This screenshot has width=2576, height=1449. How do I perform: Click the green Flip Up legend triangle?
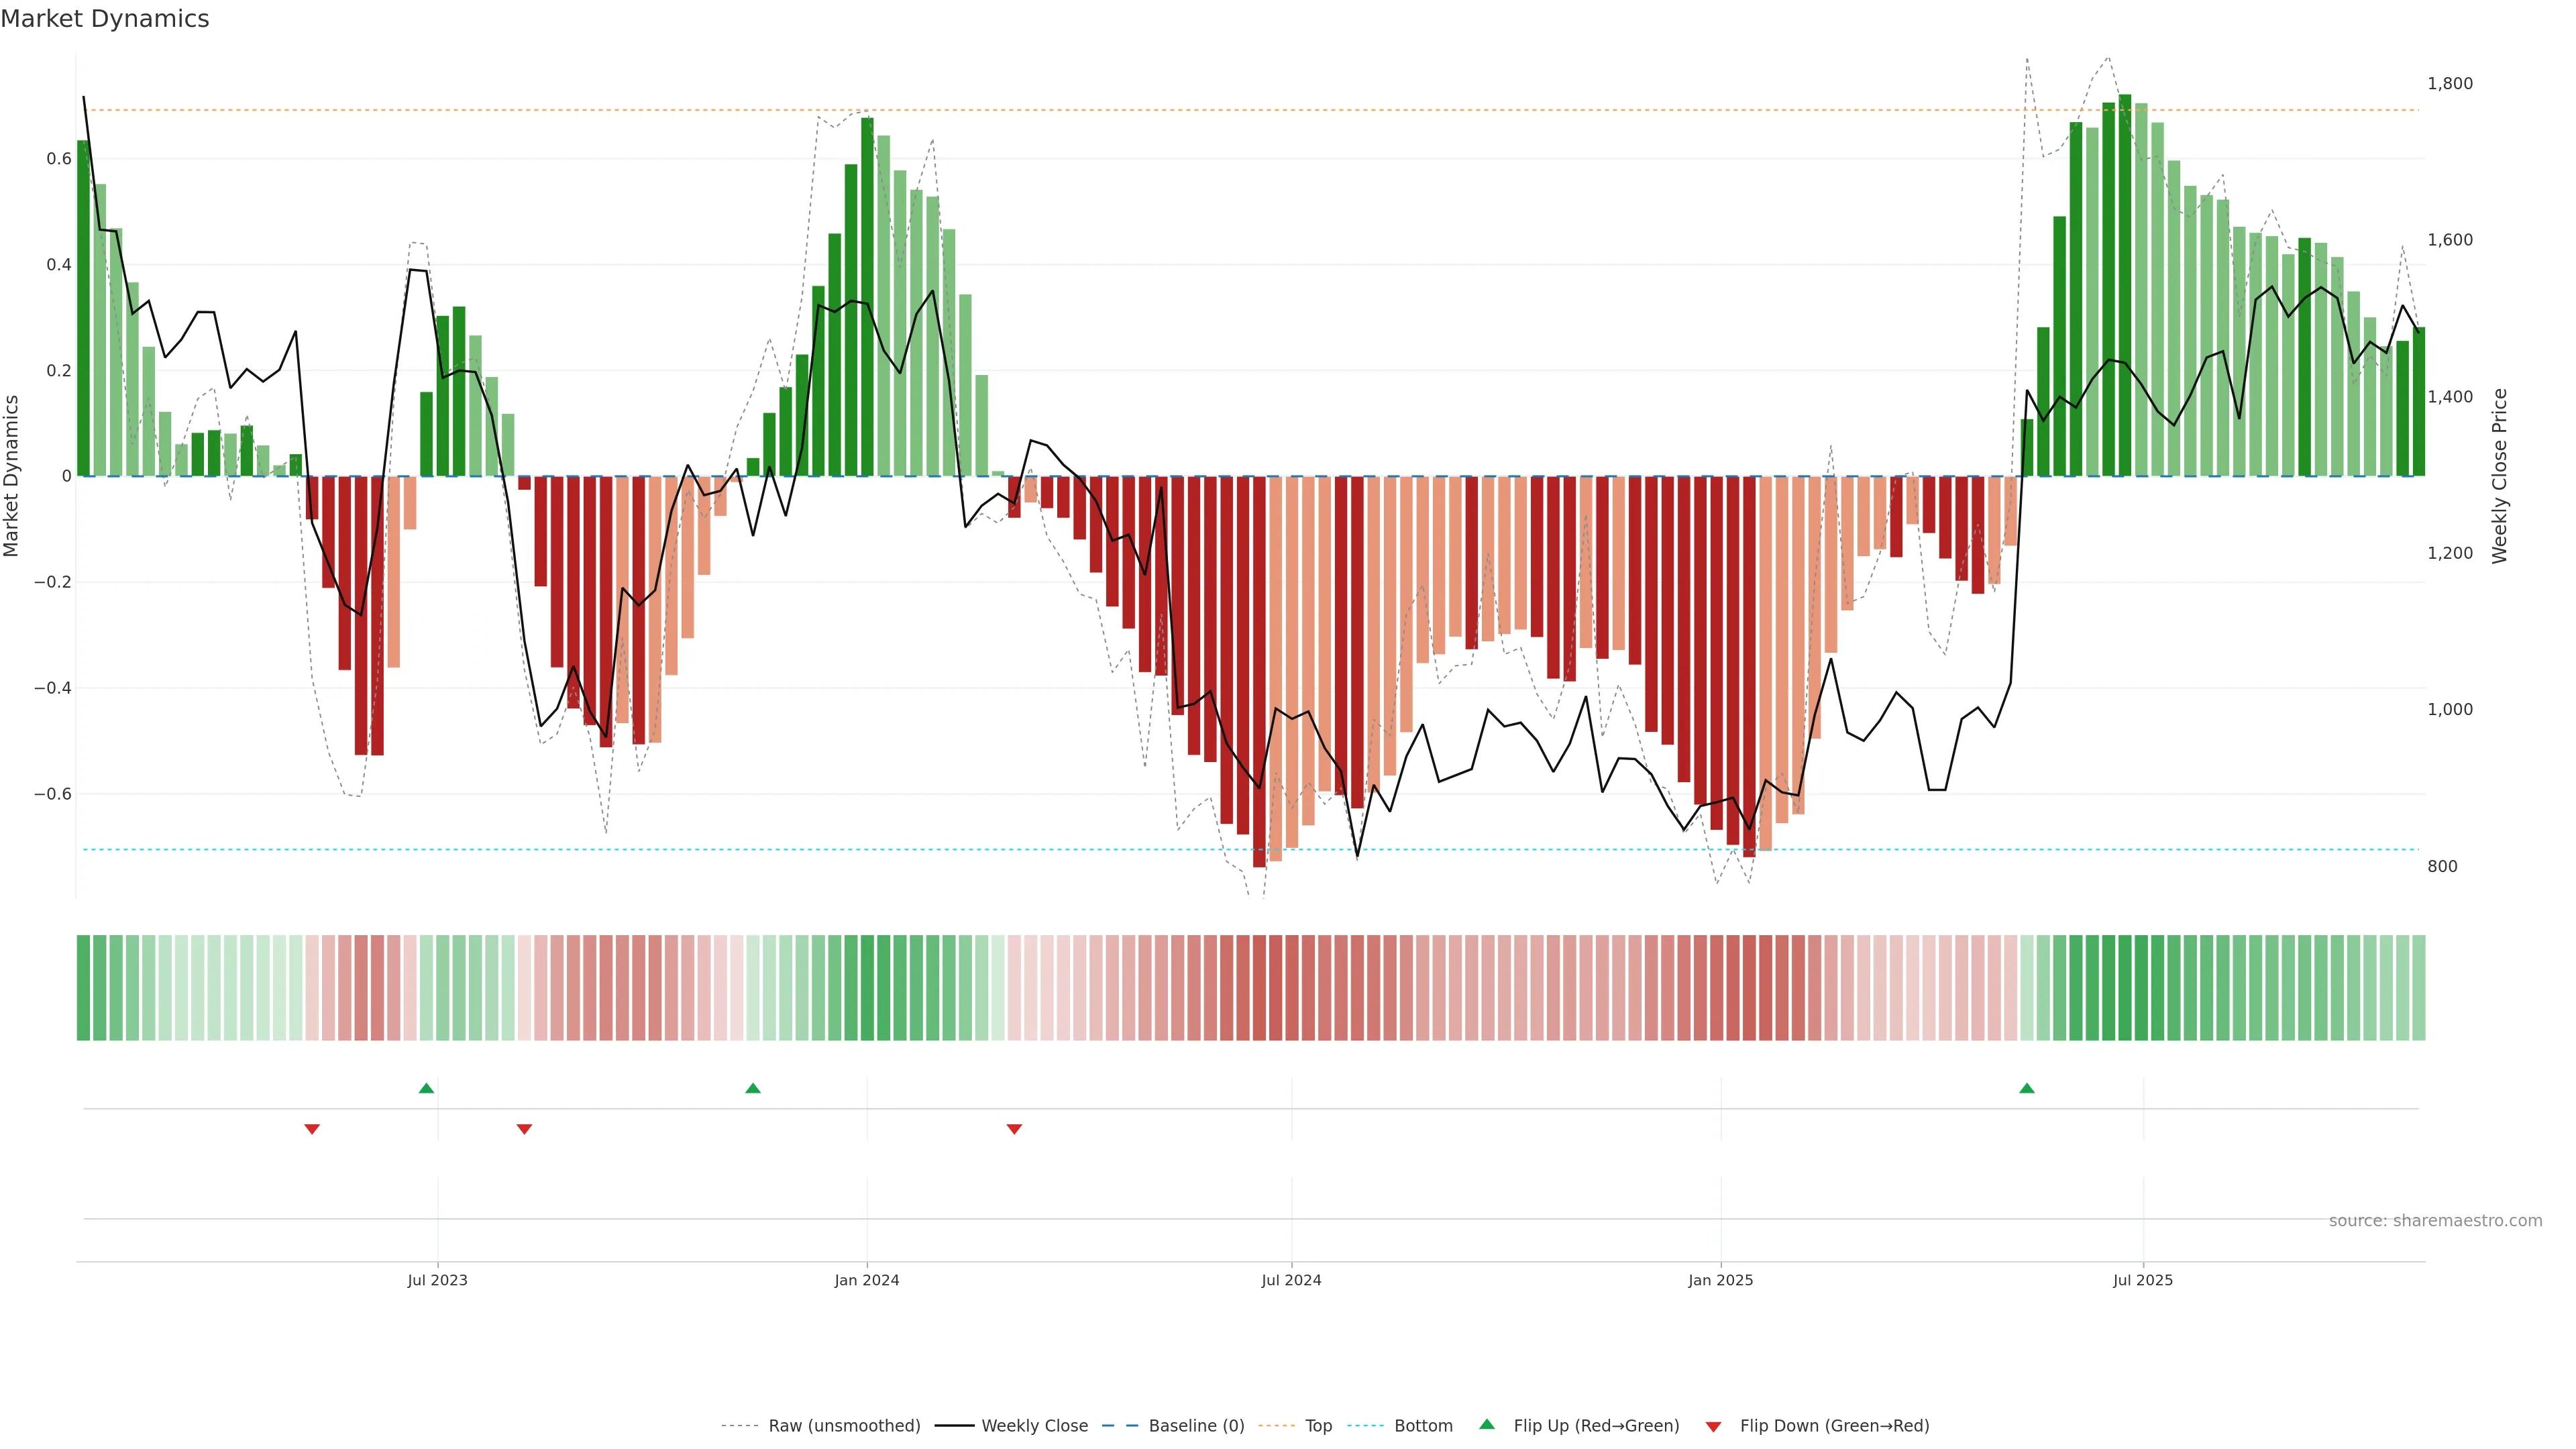point(1487,1424)
